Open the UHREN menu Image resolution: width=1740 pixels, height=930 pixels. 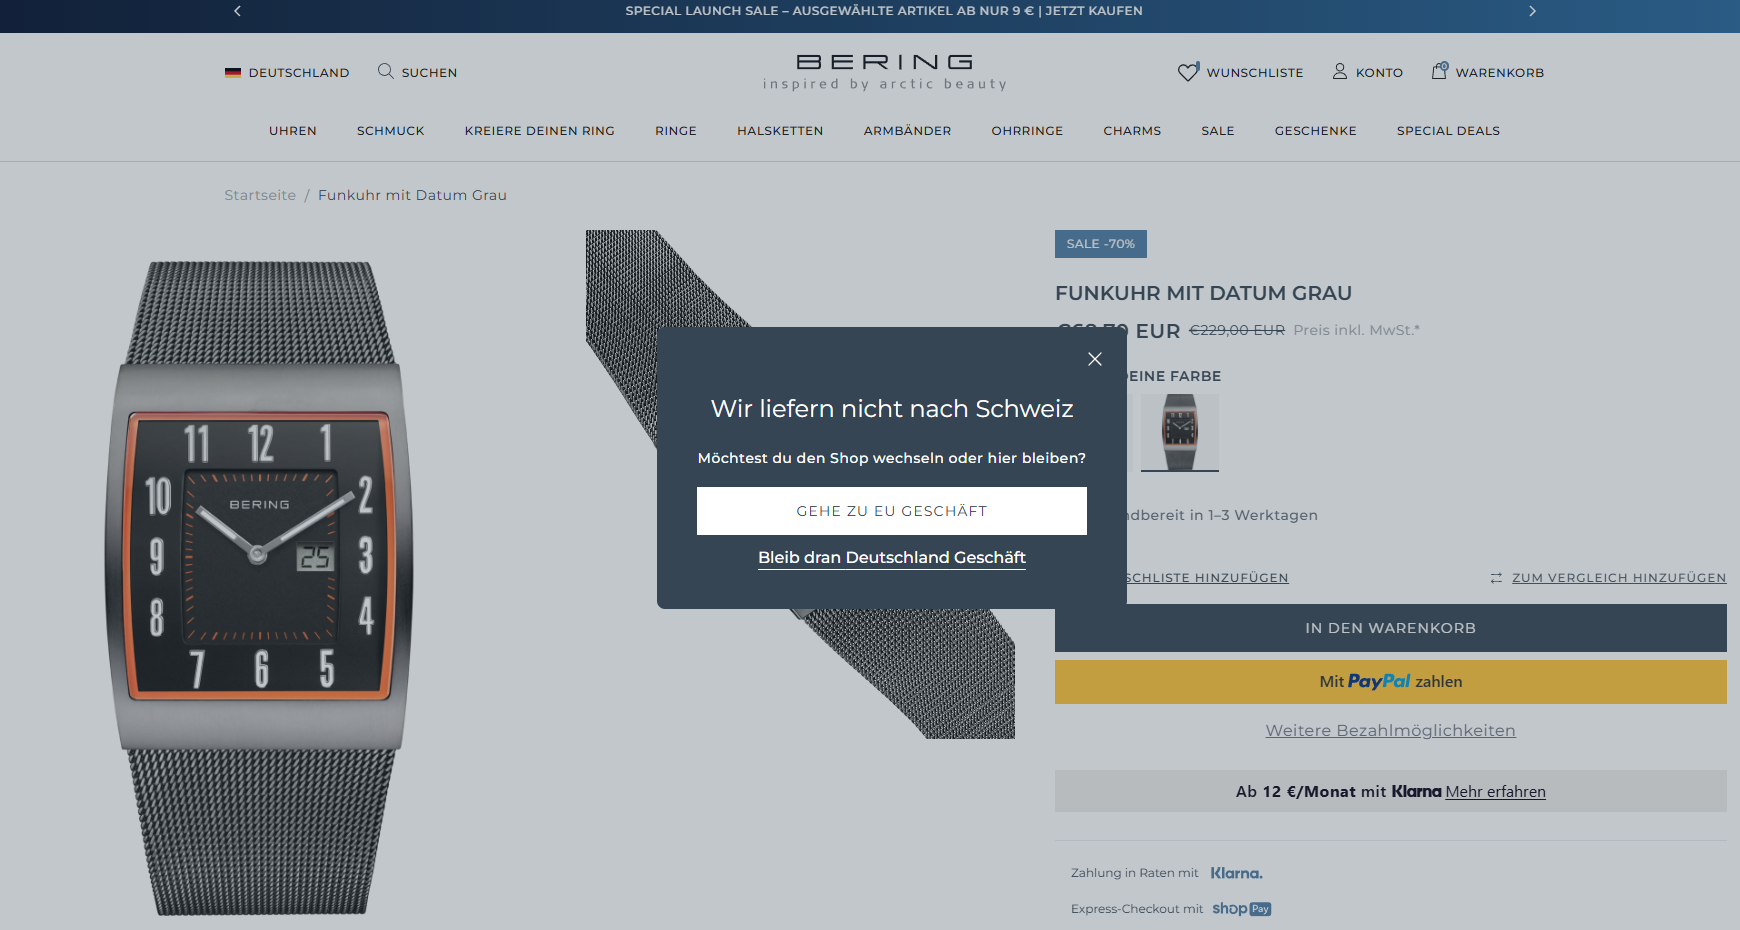(x=293, y=131)
